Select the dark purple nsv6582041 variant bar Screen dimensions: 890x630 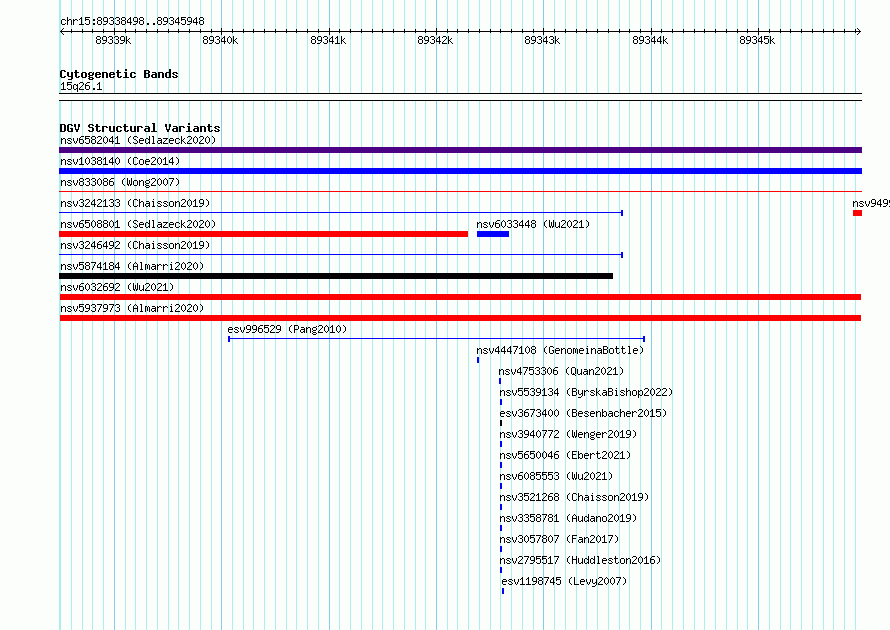[x=460, y=150]
